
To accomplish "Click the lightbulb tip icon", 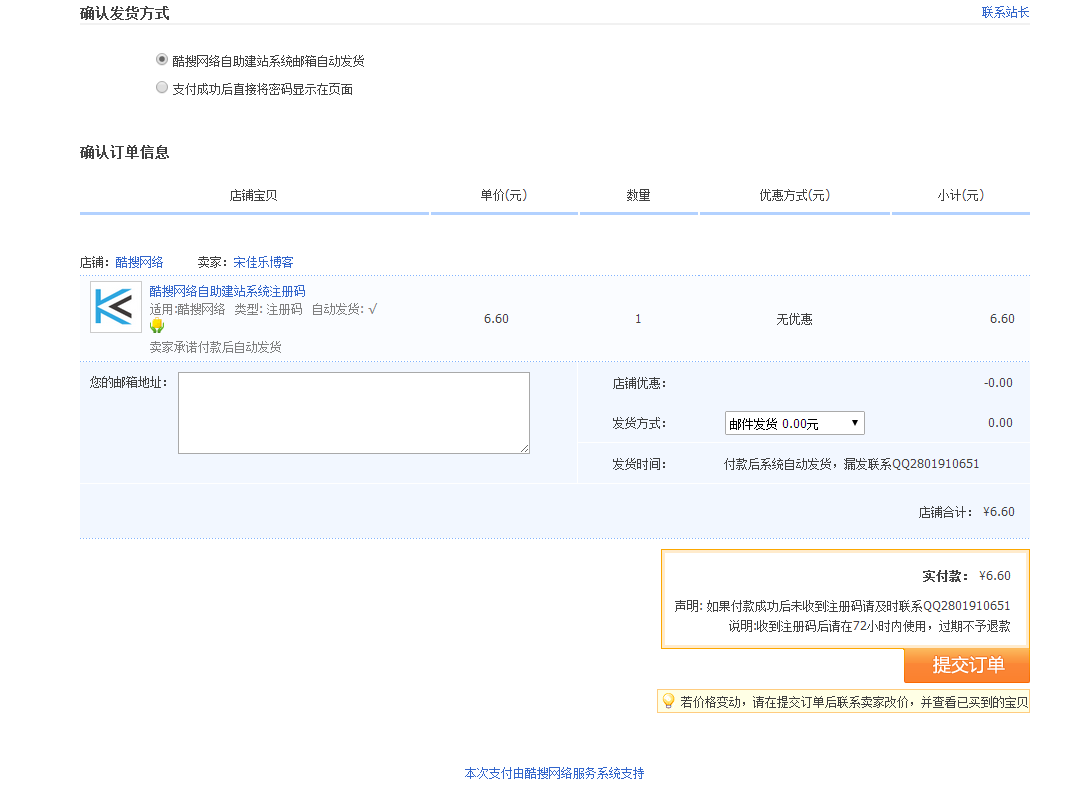I will click(668, 701).
